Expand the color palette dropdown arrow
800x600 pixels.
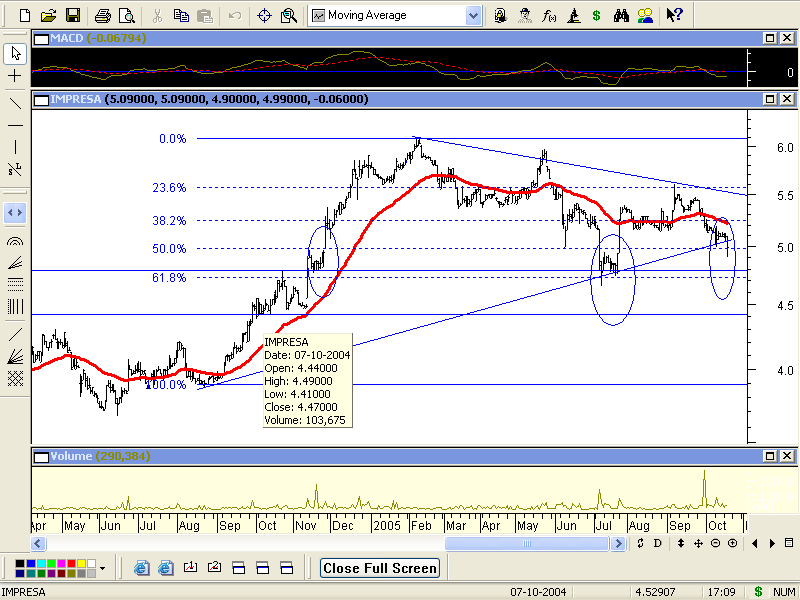click(103, 568)
